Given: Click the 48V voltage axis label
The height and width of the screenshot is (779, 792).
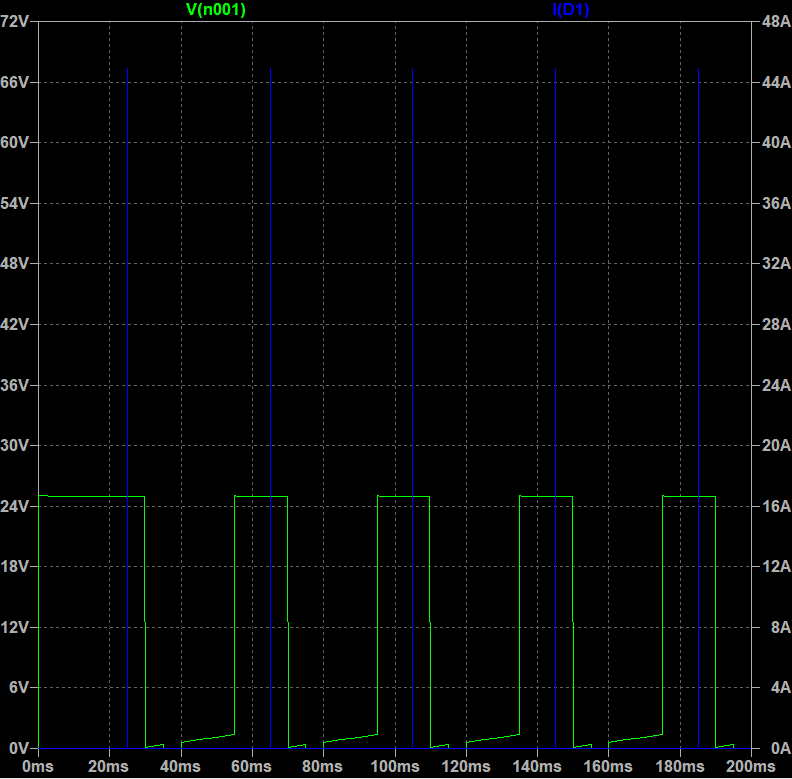Looking at the screenshot, I should point(15,263).
